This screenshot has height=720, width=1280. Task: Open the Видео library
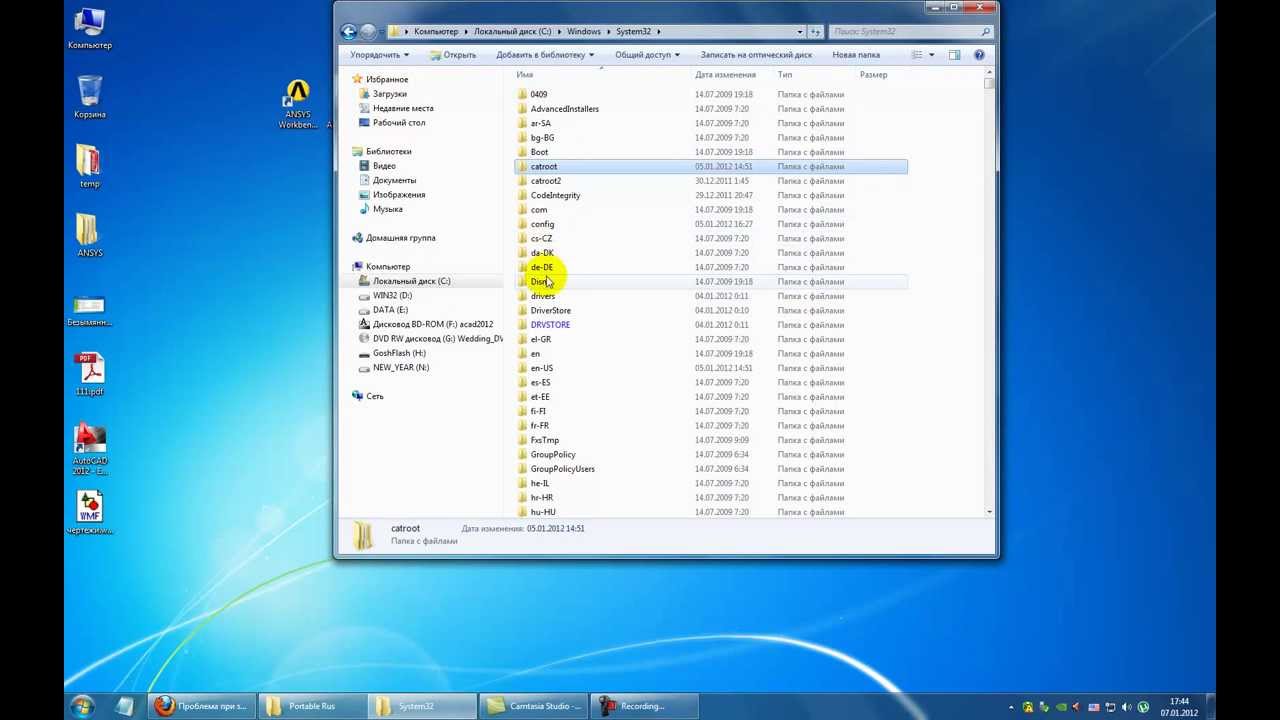point(384,166)
